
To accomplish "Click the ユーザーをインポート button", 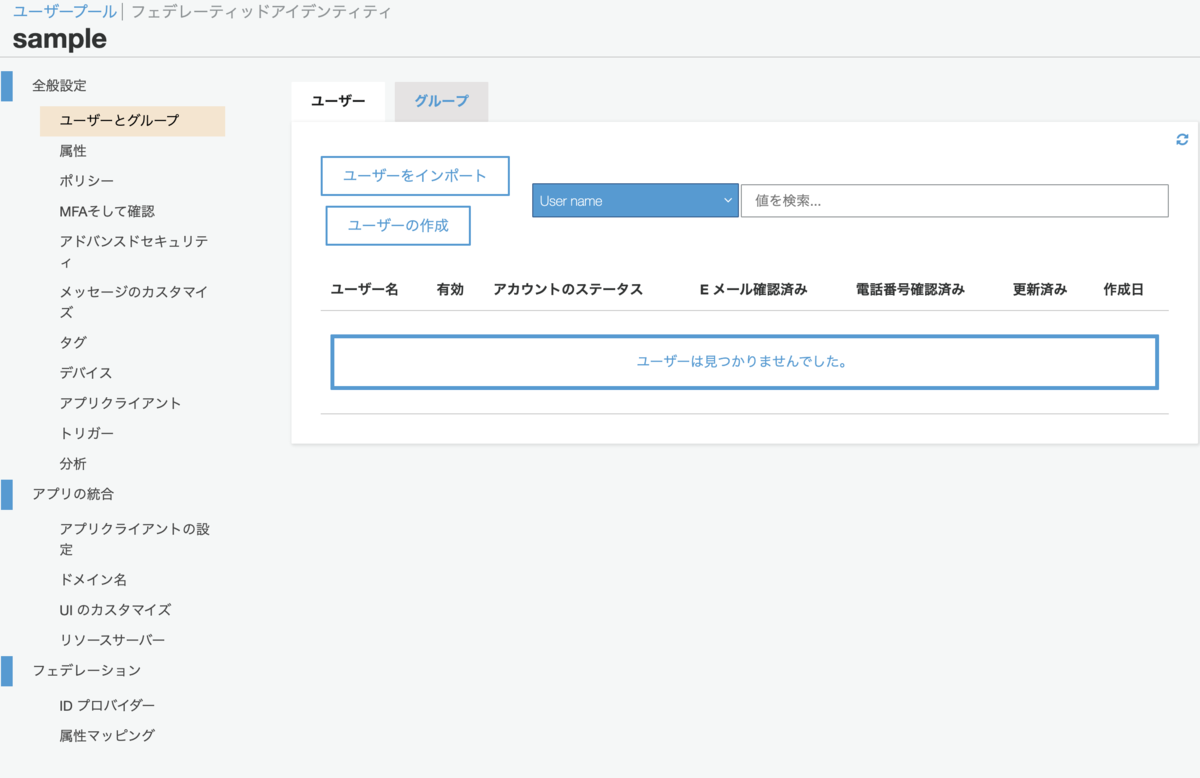I will click(x=415, y=175).
